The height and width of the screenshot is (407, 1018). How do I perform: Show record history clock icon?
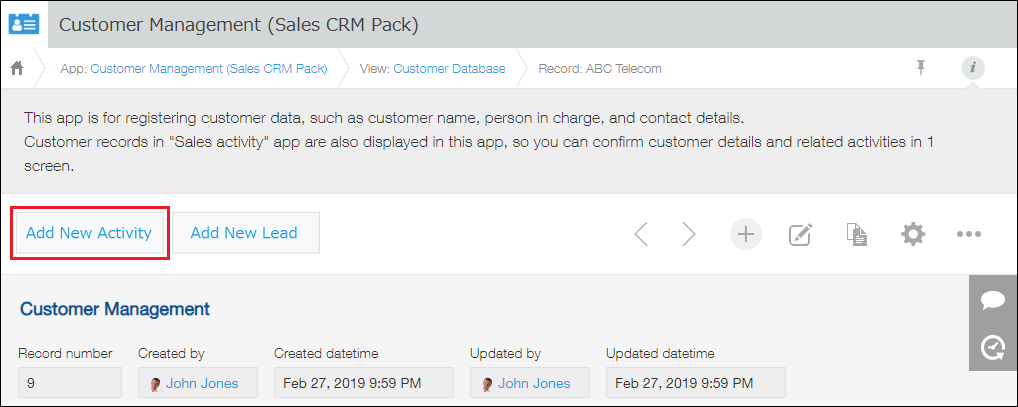pyautogui.click(x=993, y=347)
